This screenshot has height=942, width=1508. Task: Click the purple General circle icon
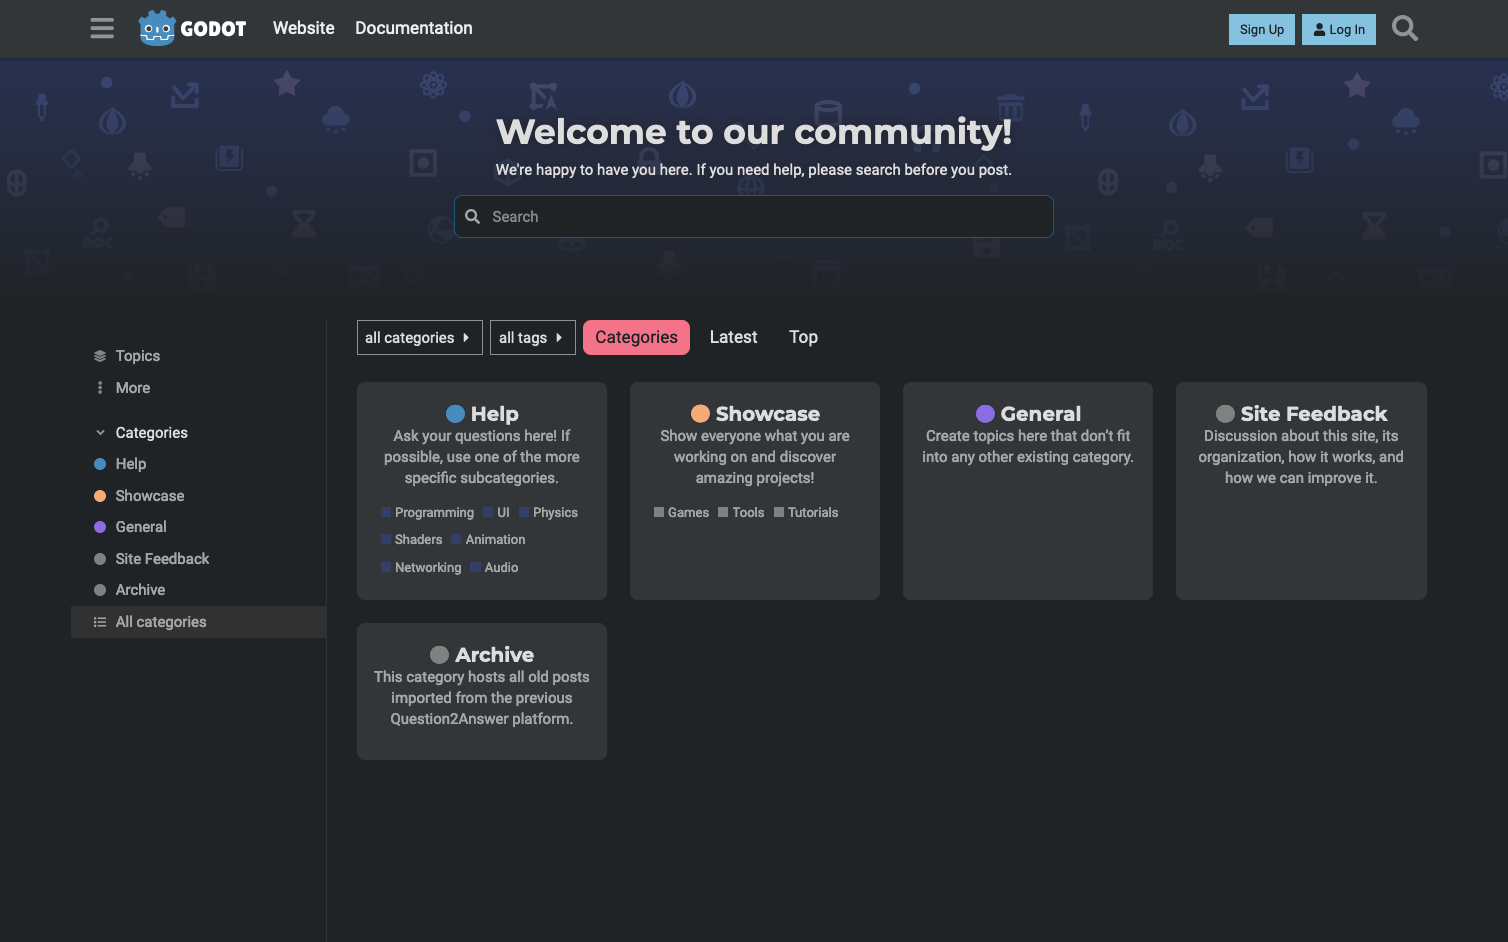coord(985,413)
